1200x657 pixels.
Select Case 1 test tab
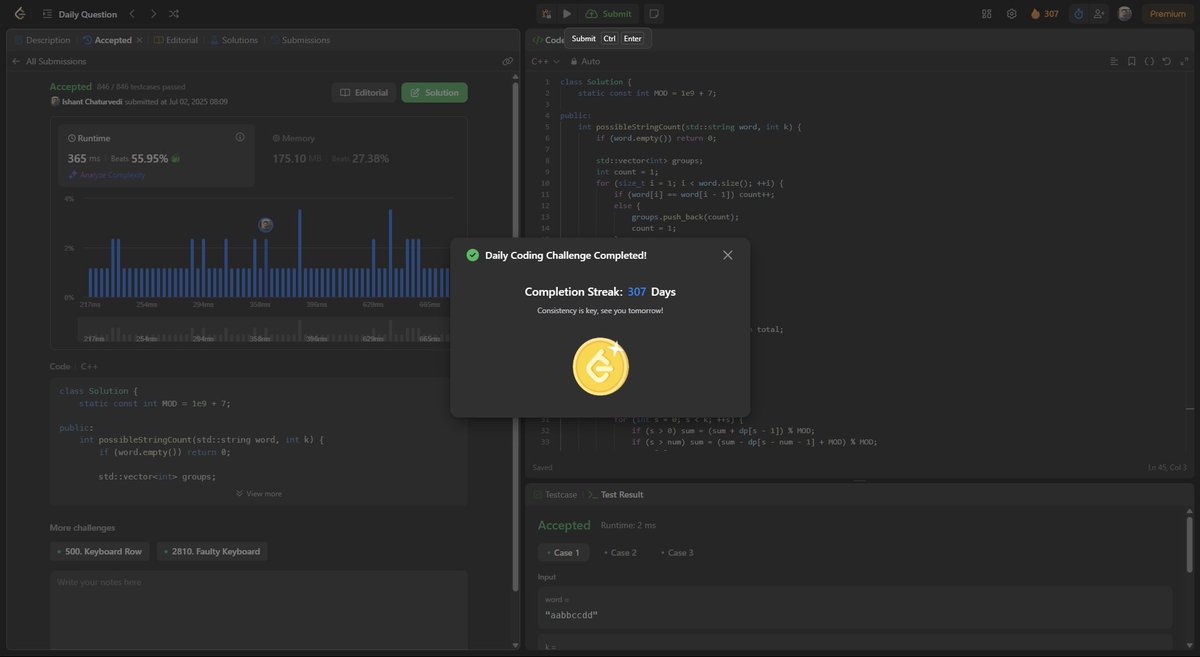tap(564, 552)
